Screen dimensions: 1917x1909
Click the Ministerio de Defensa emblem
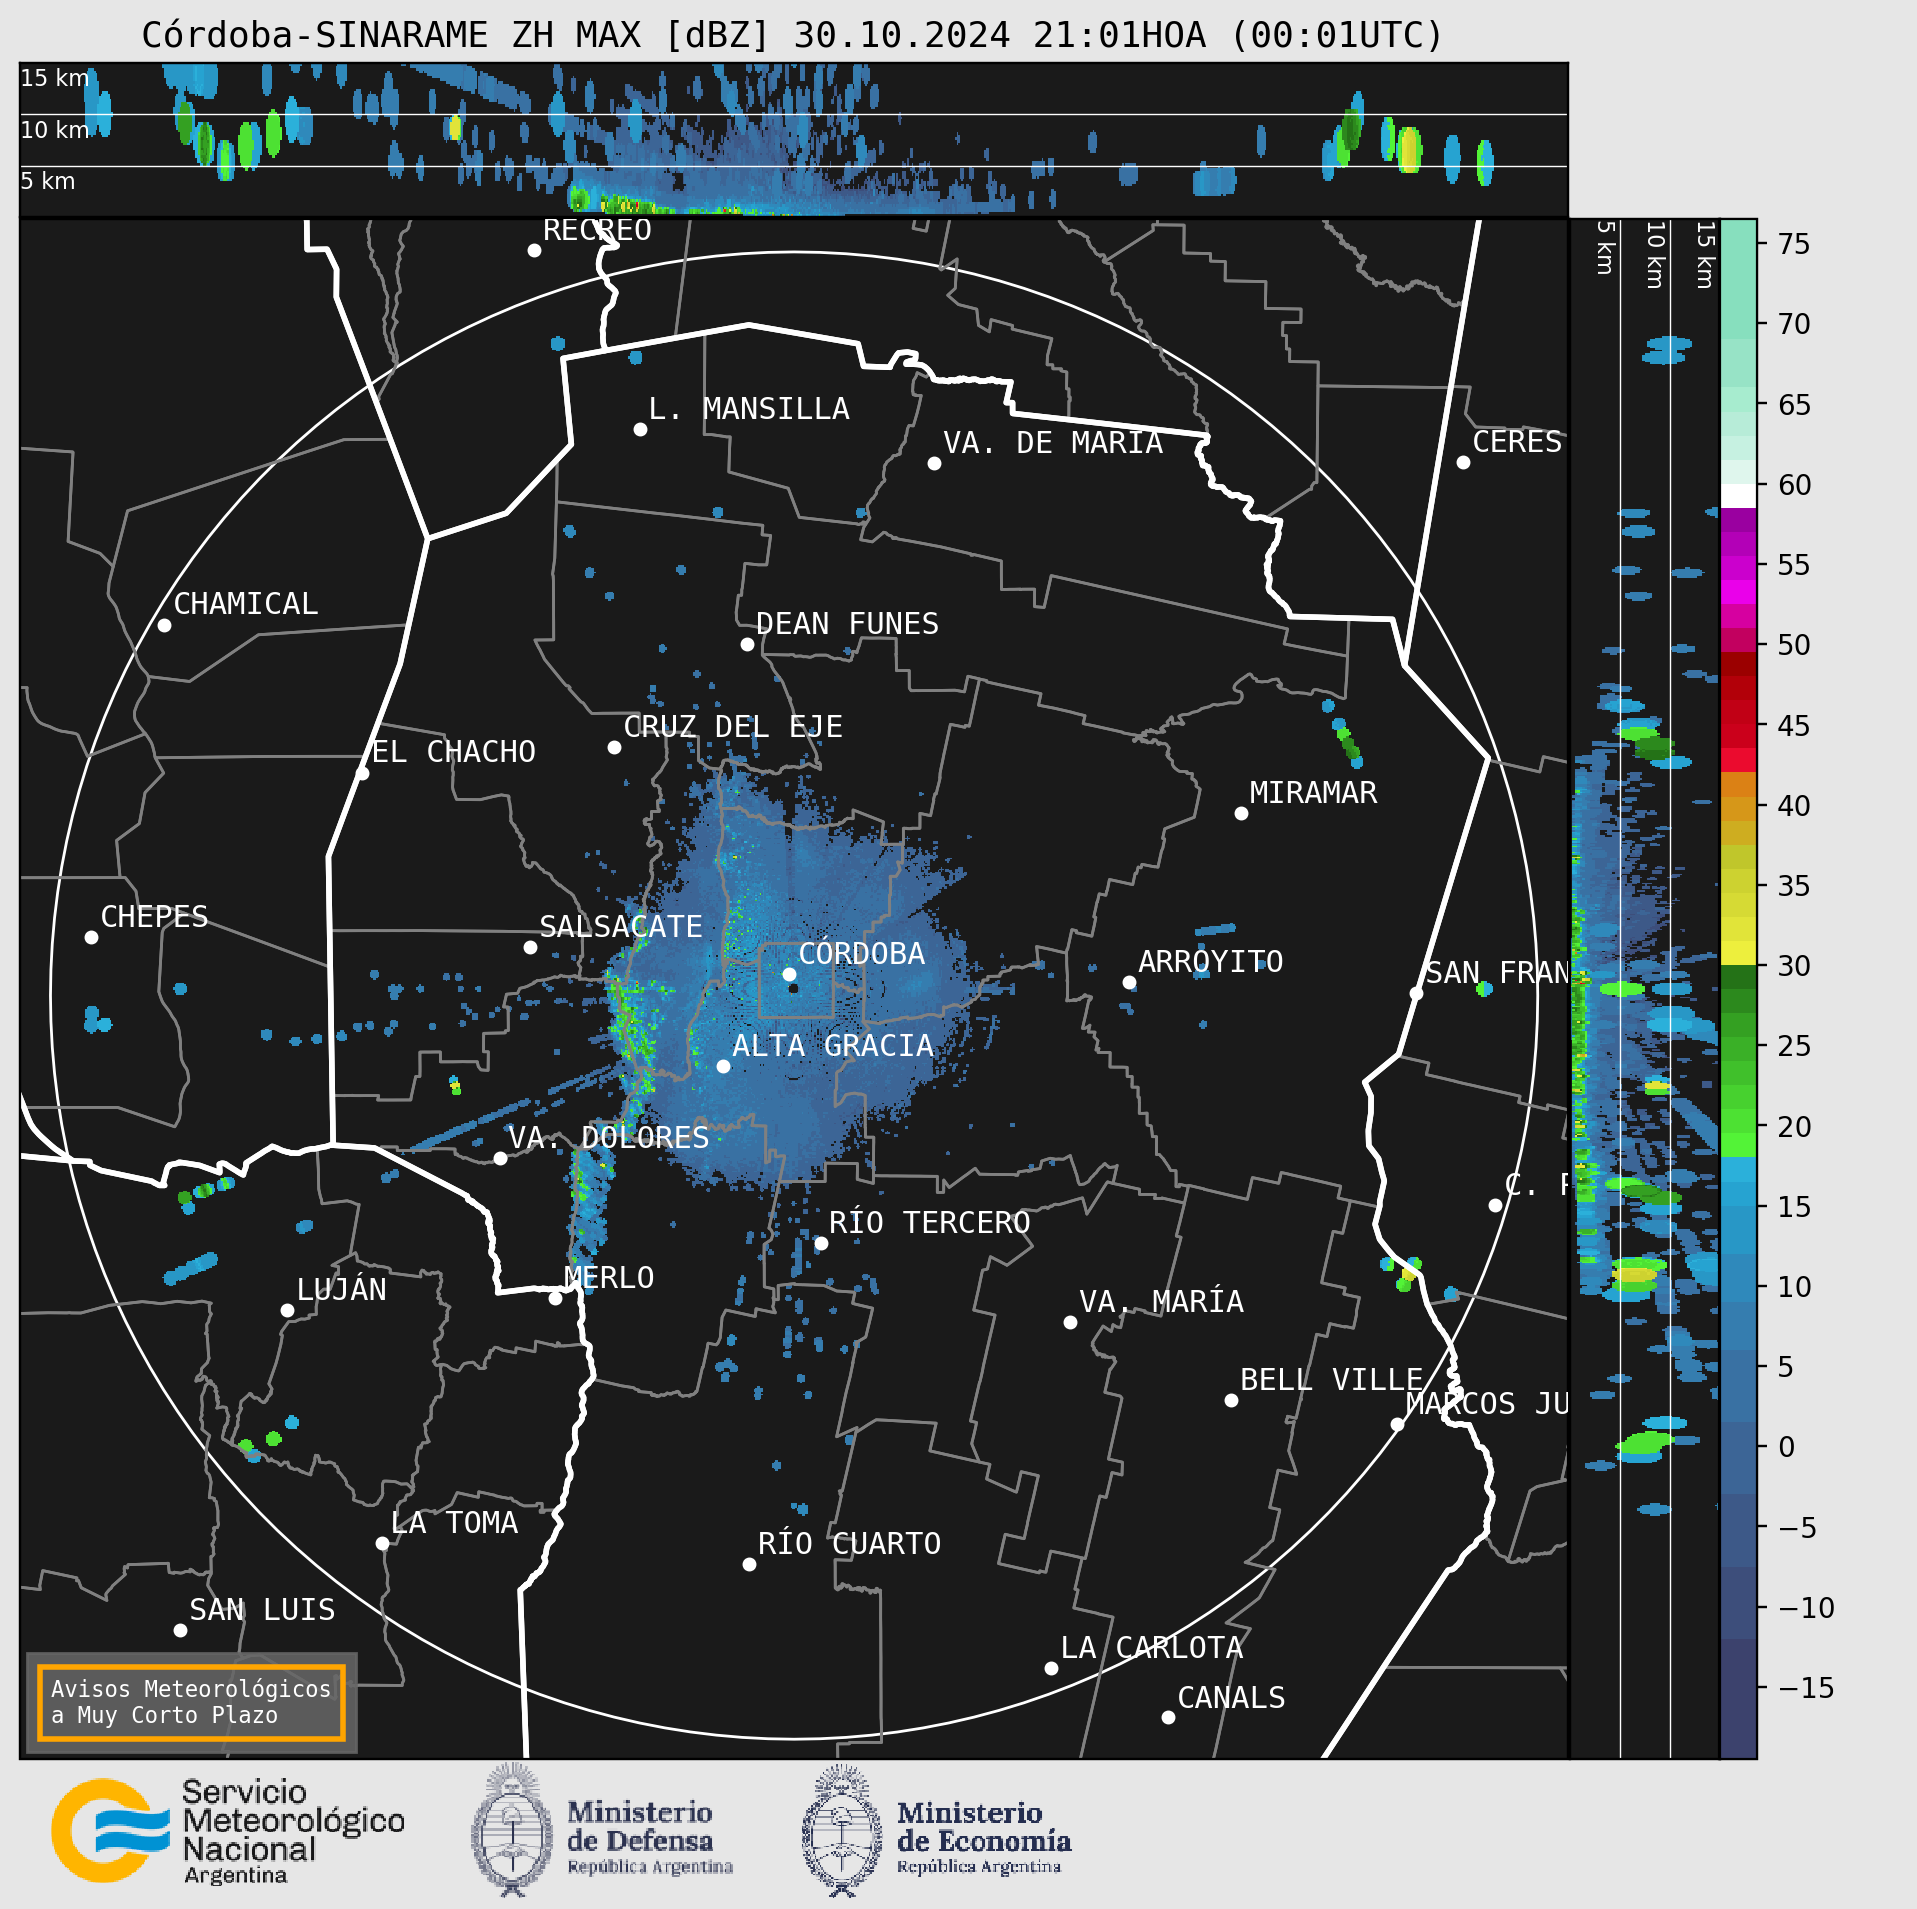(x=513, y=1830)
